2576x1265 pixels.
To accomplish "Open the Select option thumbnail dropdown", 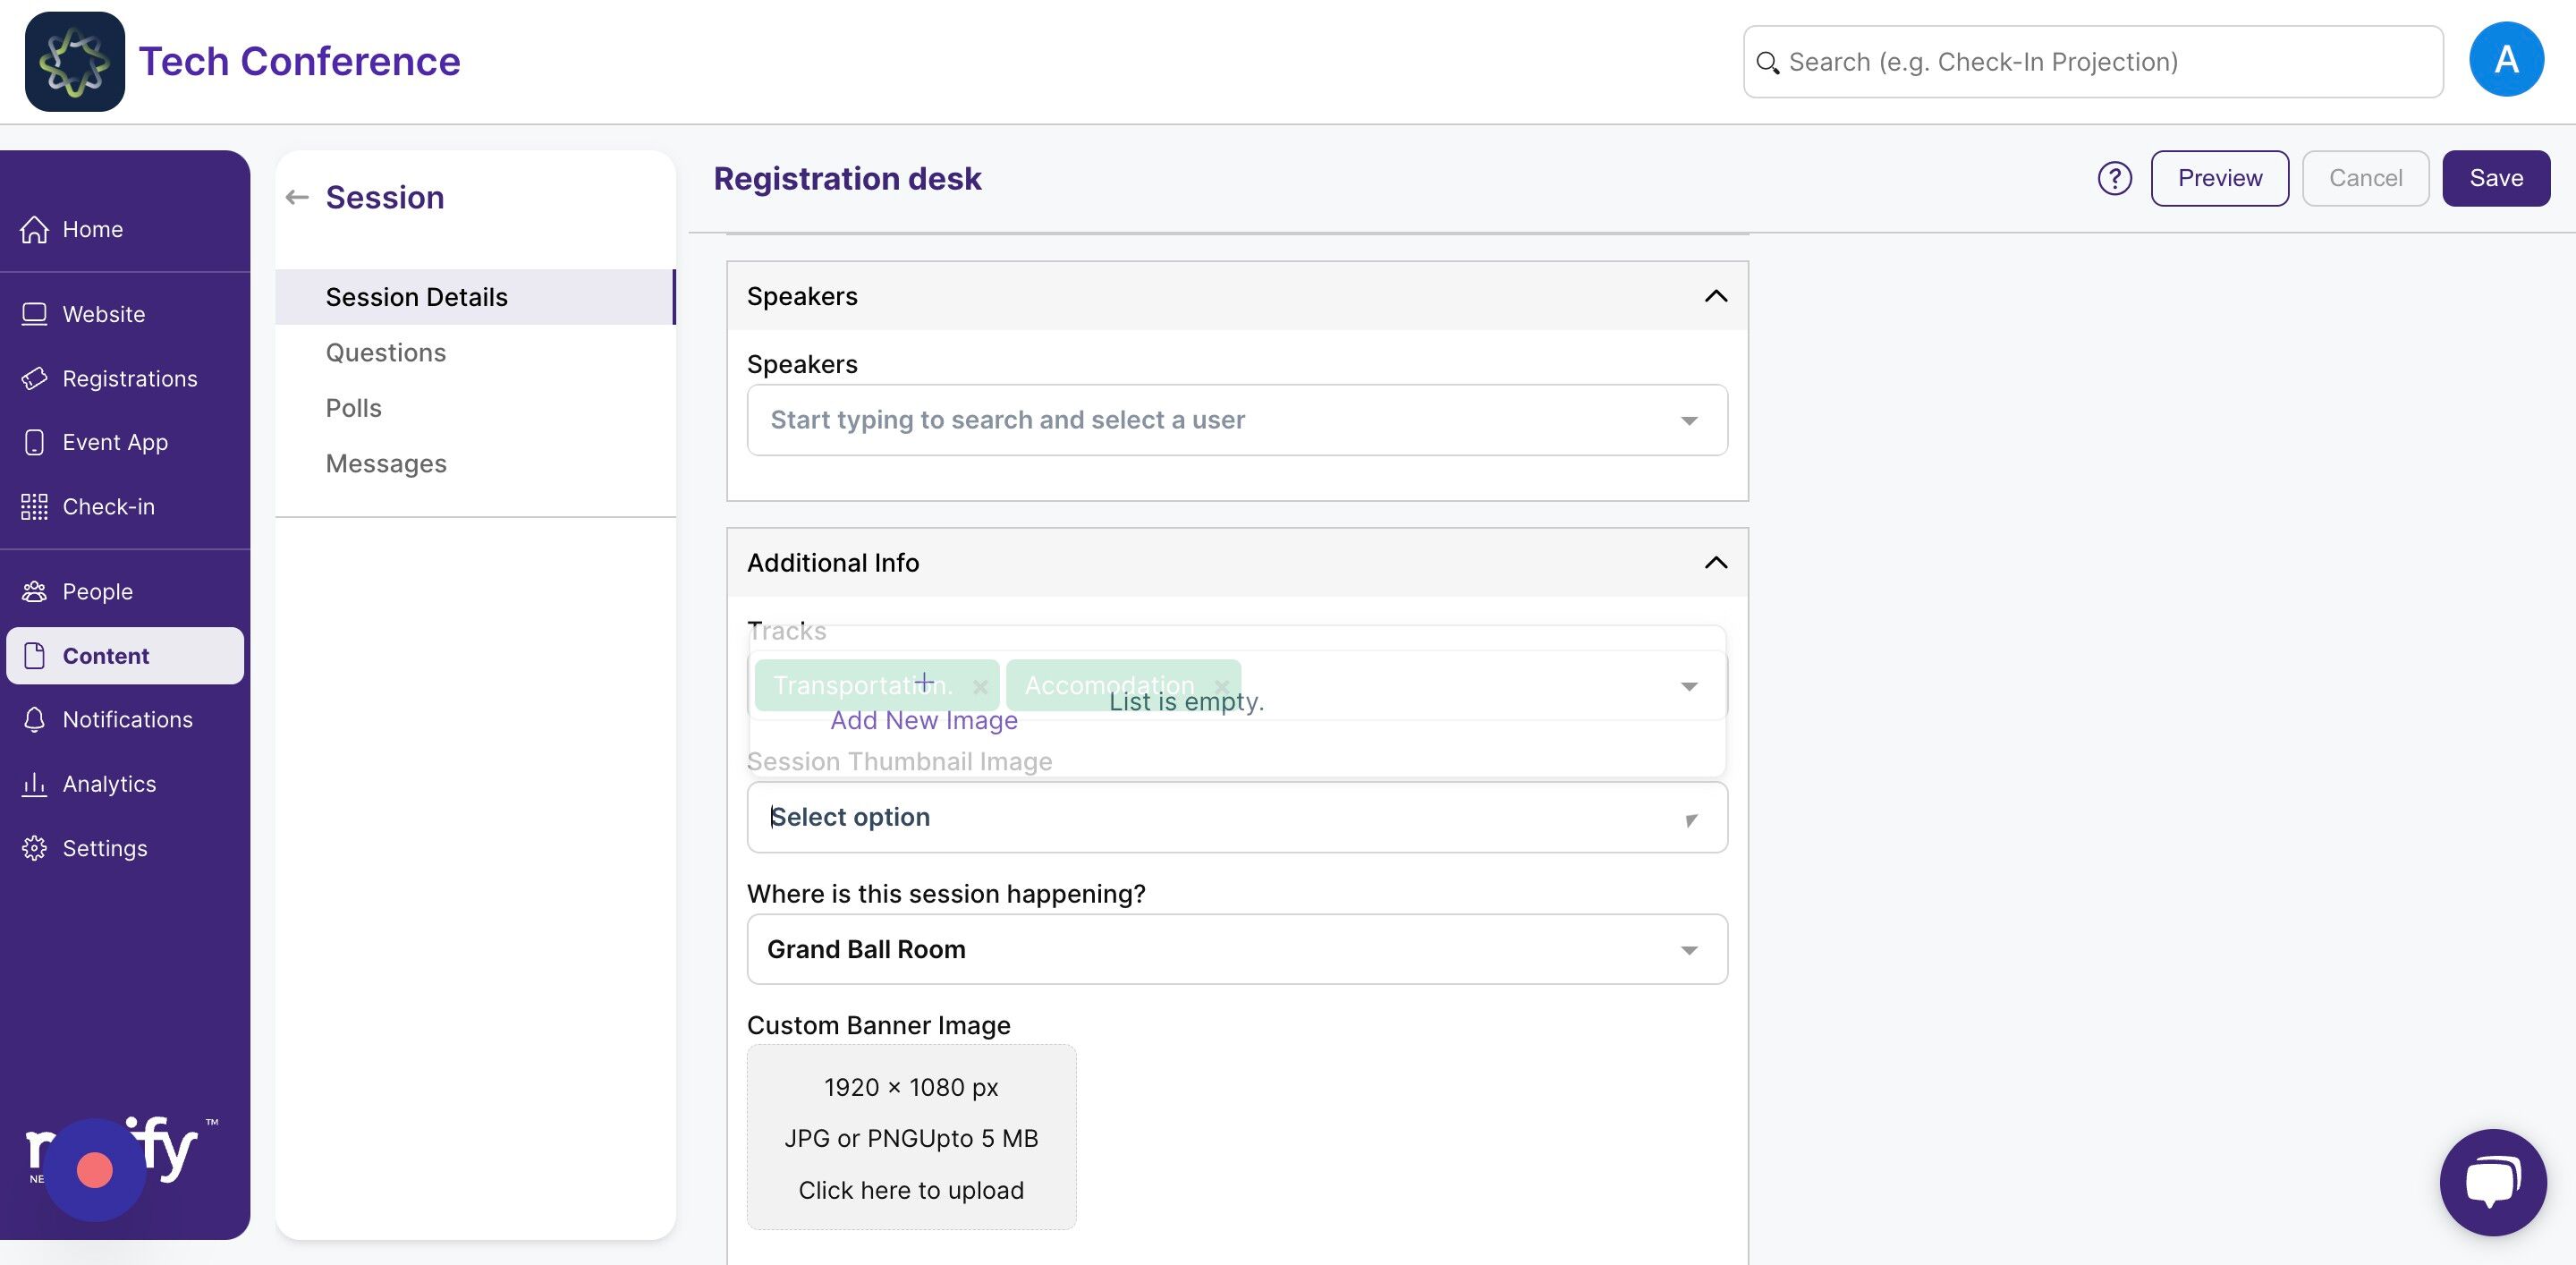I will (1236, 817).
